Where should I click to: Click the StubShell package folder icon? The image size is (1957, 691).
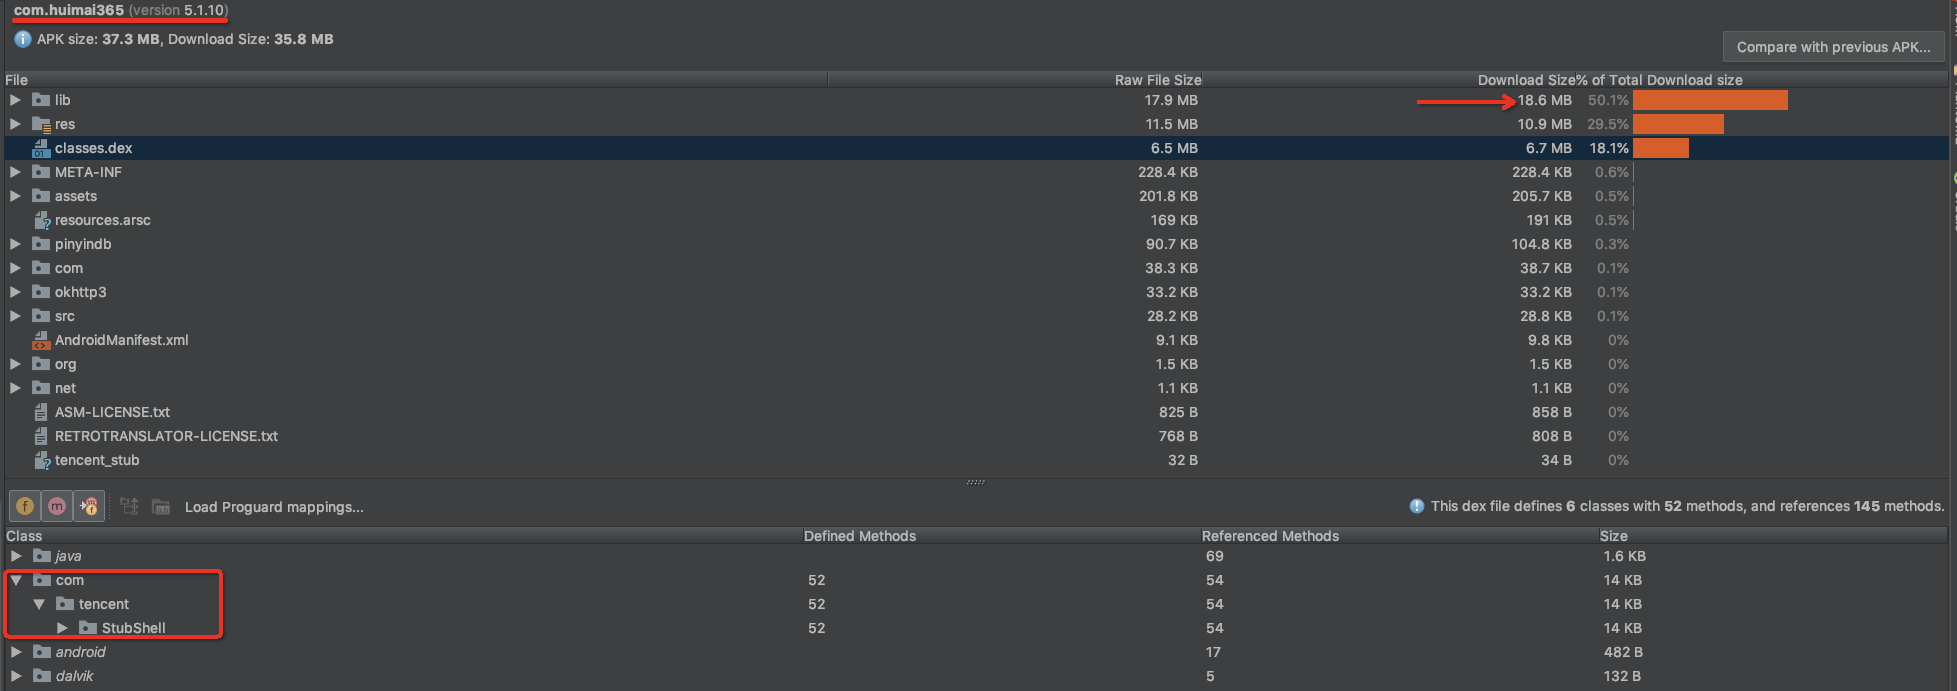click(x=88, y=628)
